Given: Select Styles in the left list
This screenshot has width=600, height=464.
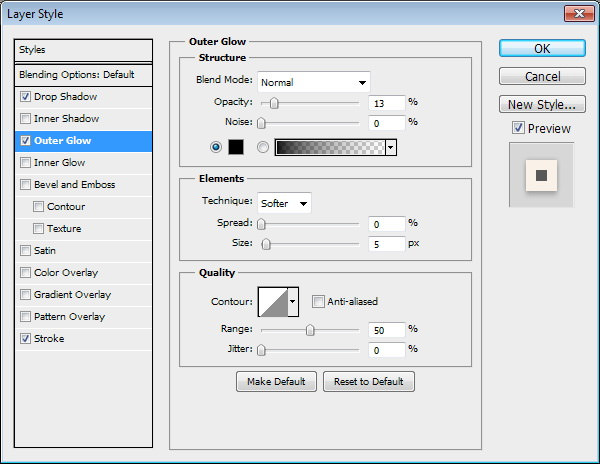Looking at the screenshot, I should 83,50.
